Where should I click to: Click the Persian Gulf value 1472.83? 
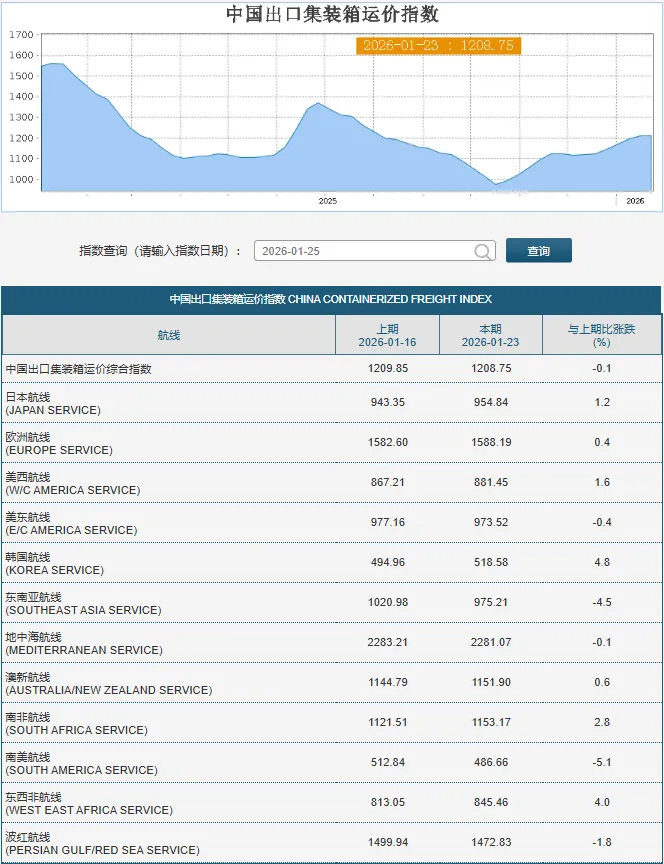pyautogui.click(x=491, y=843)
